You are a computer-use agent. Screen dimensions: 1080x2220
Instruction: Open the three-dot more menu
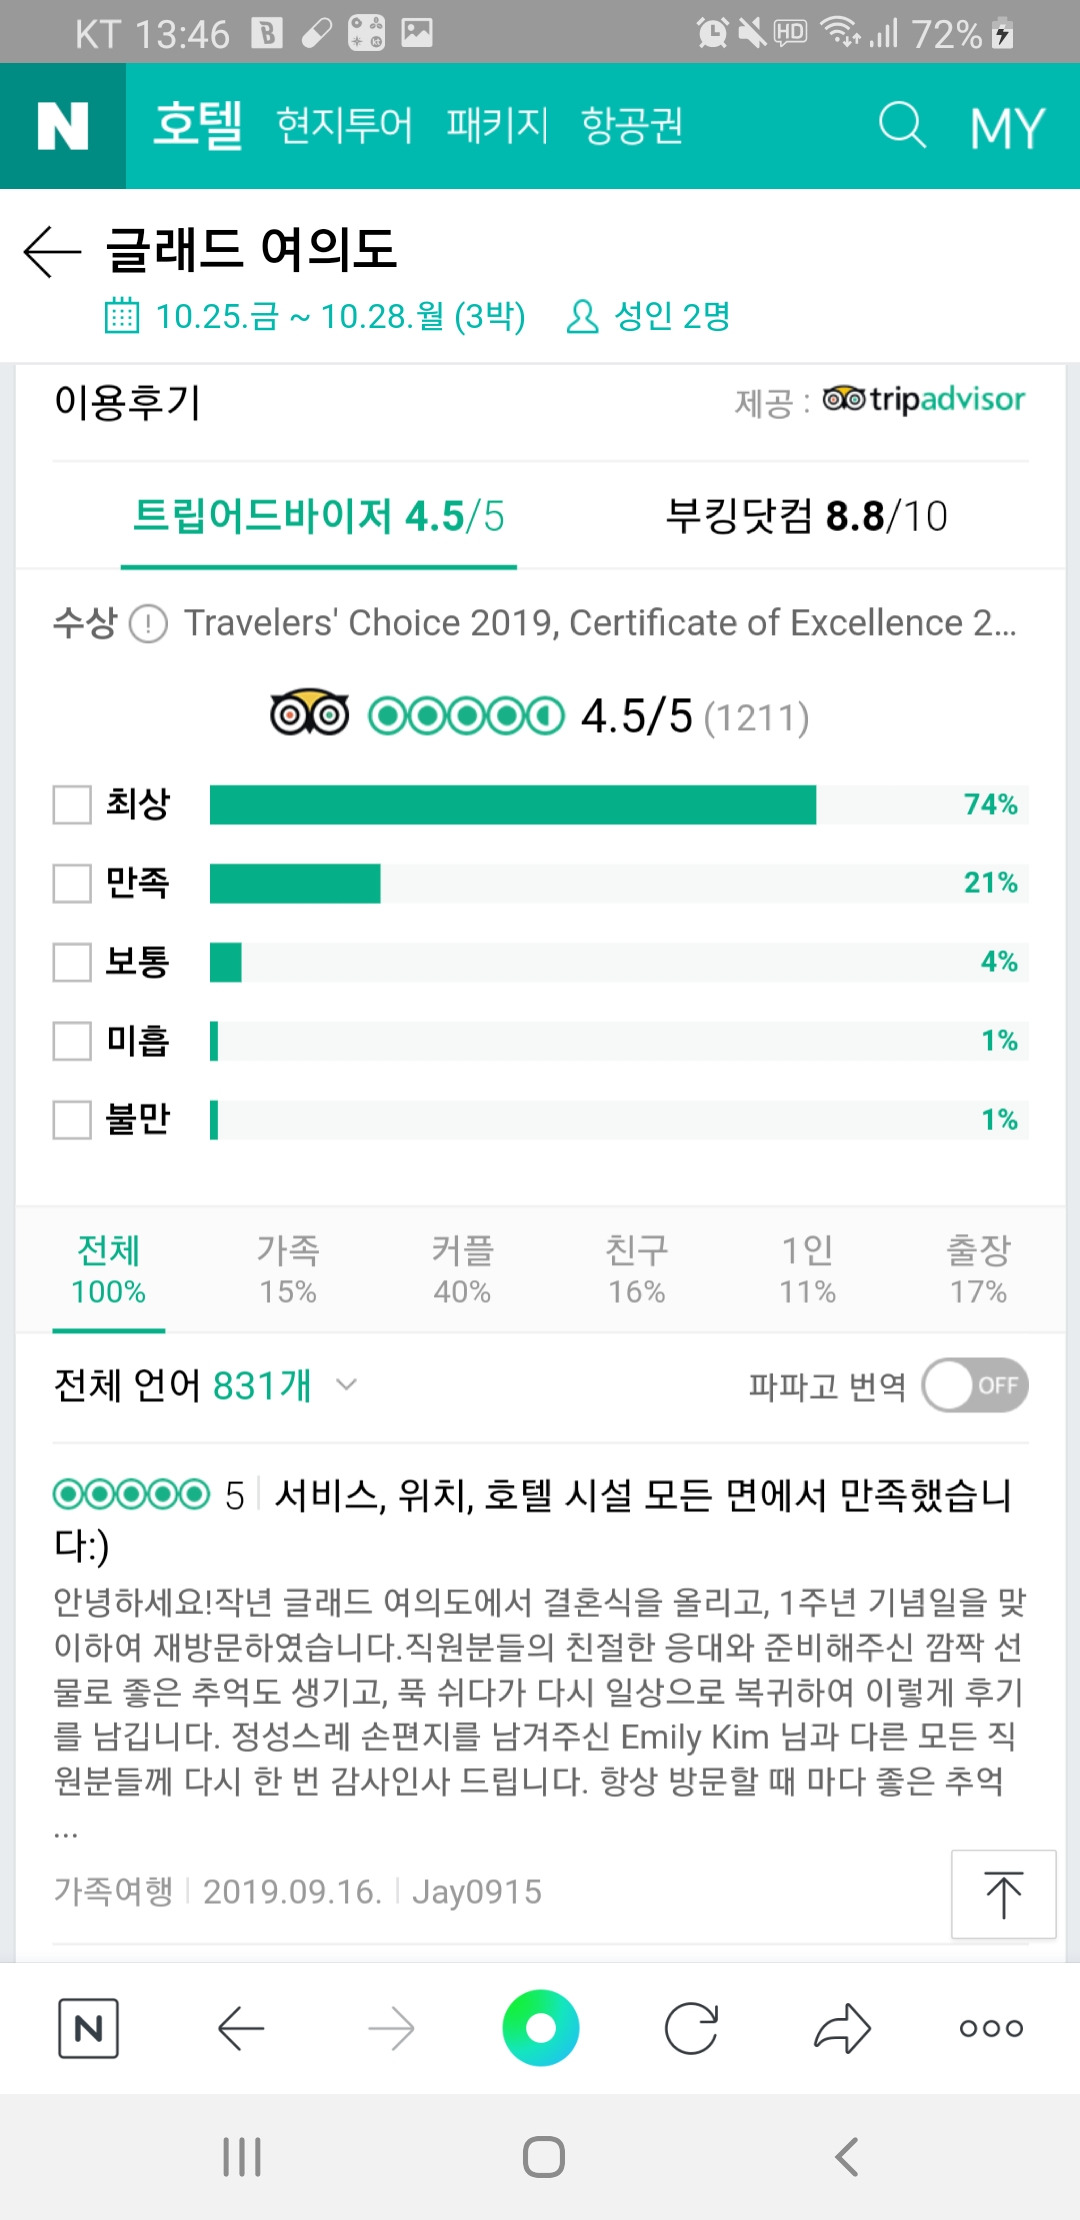pyautogui.click(x=991, y=2028)
